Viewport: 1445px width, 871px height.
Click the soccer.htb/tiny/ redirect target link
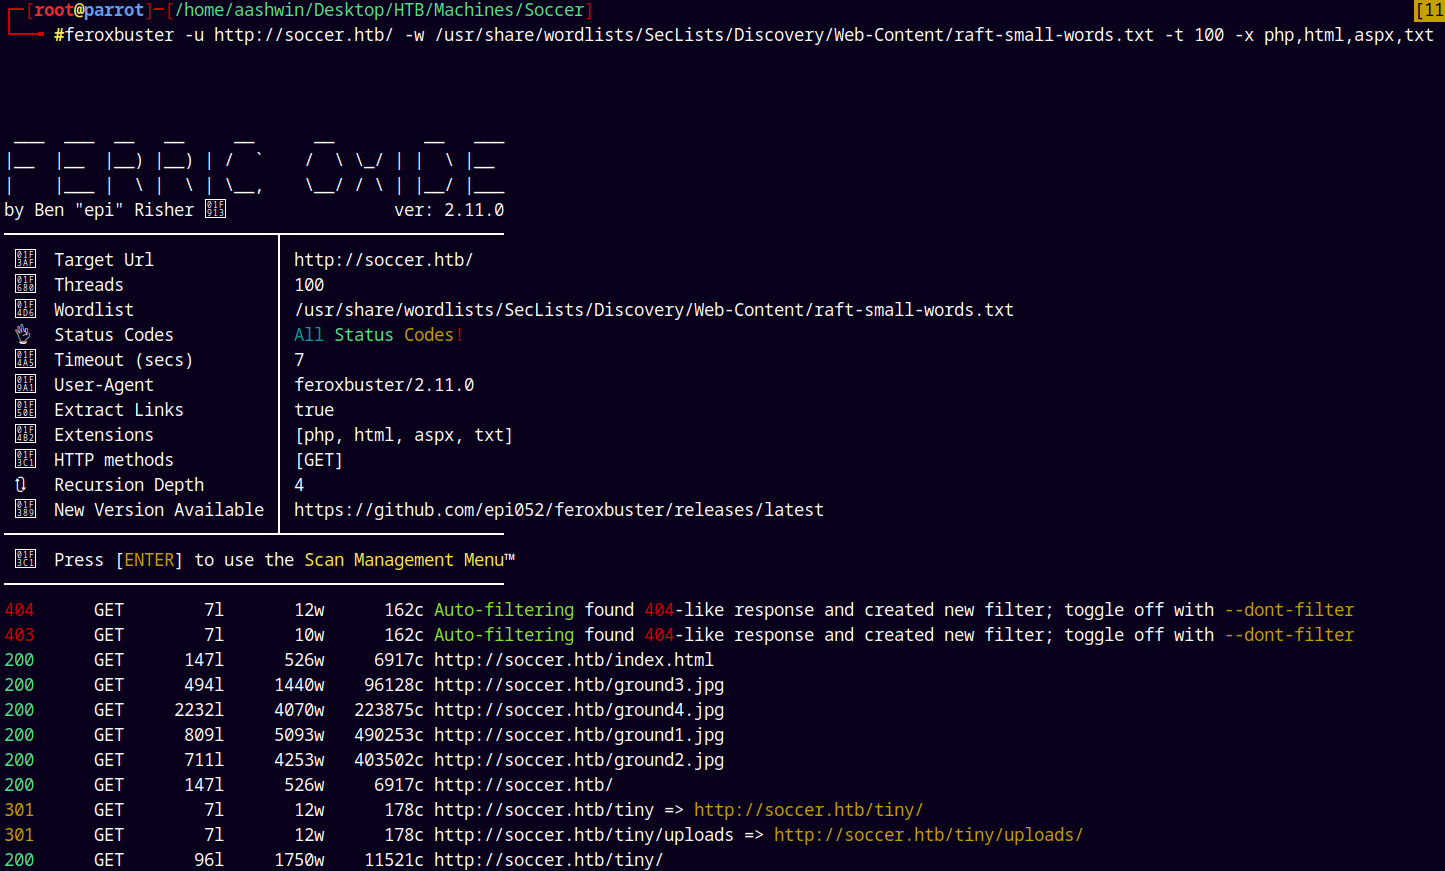(808, 810)
